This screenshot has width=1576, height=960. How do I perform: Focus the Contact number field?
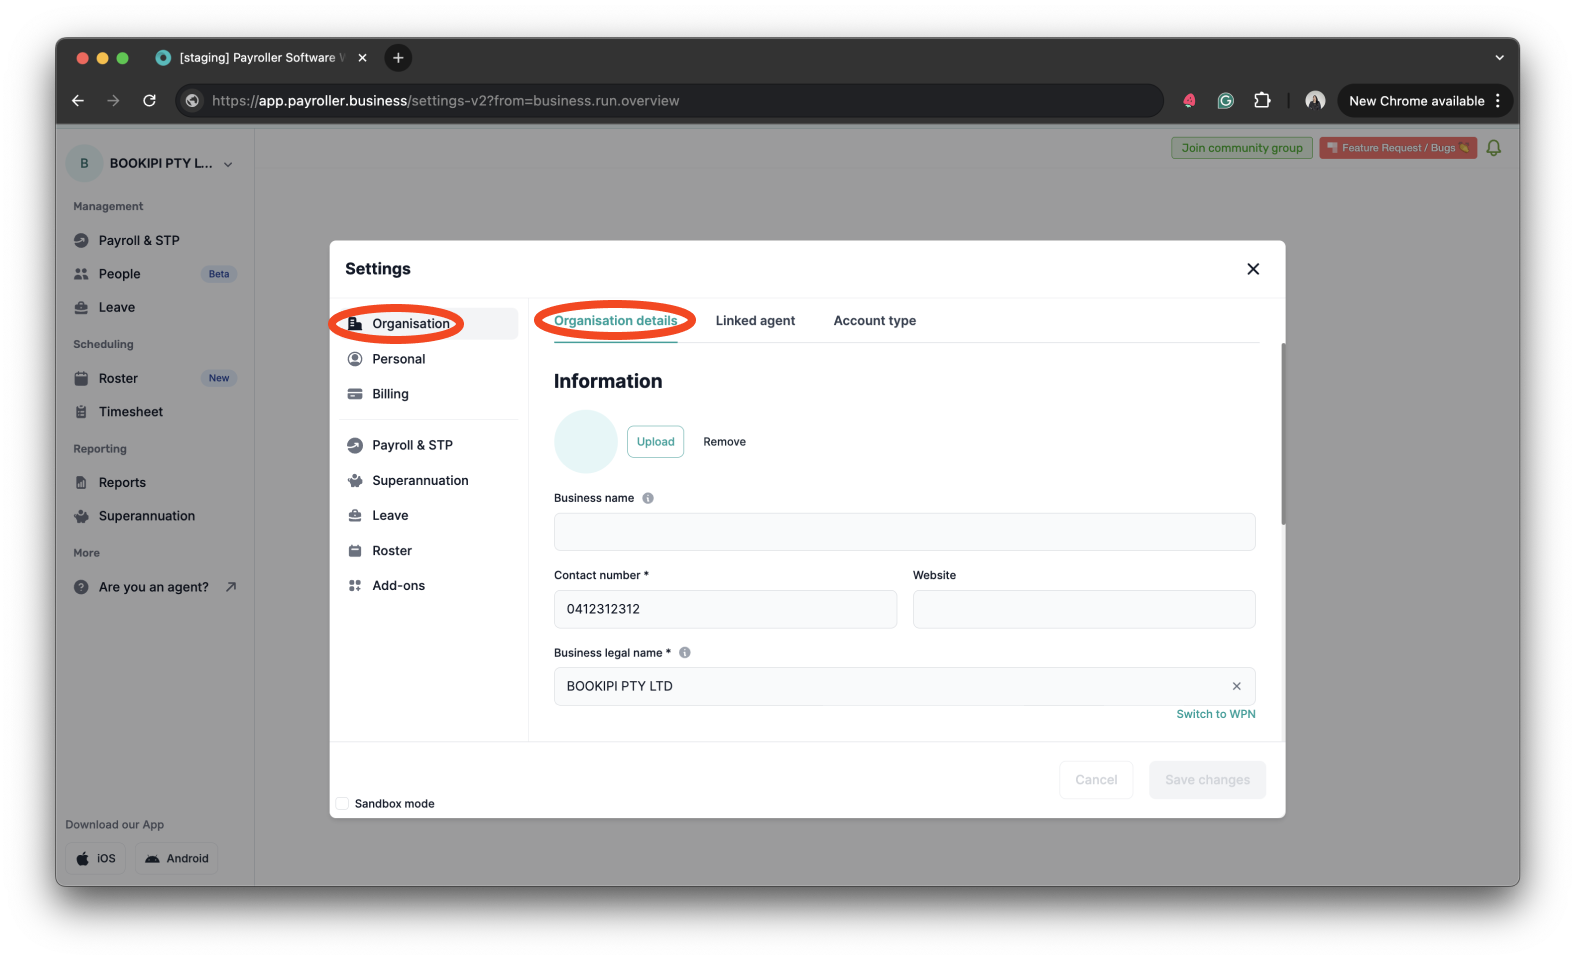tap(725, 609)
